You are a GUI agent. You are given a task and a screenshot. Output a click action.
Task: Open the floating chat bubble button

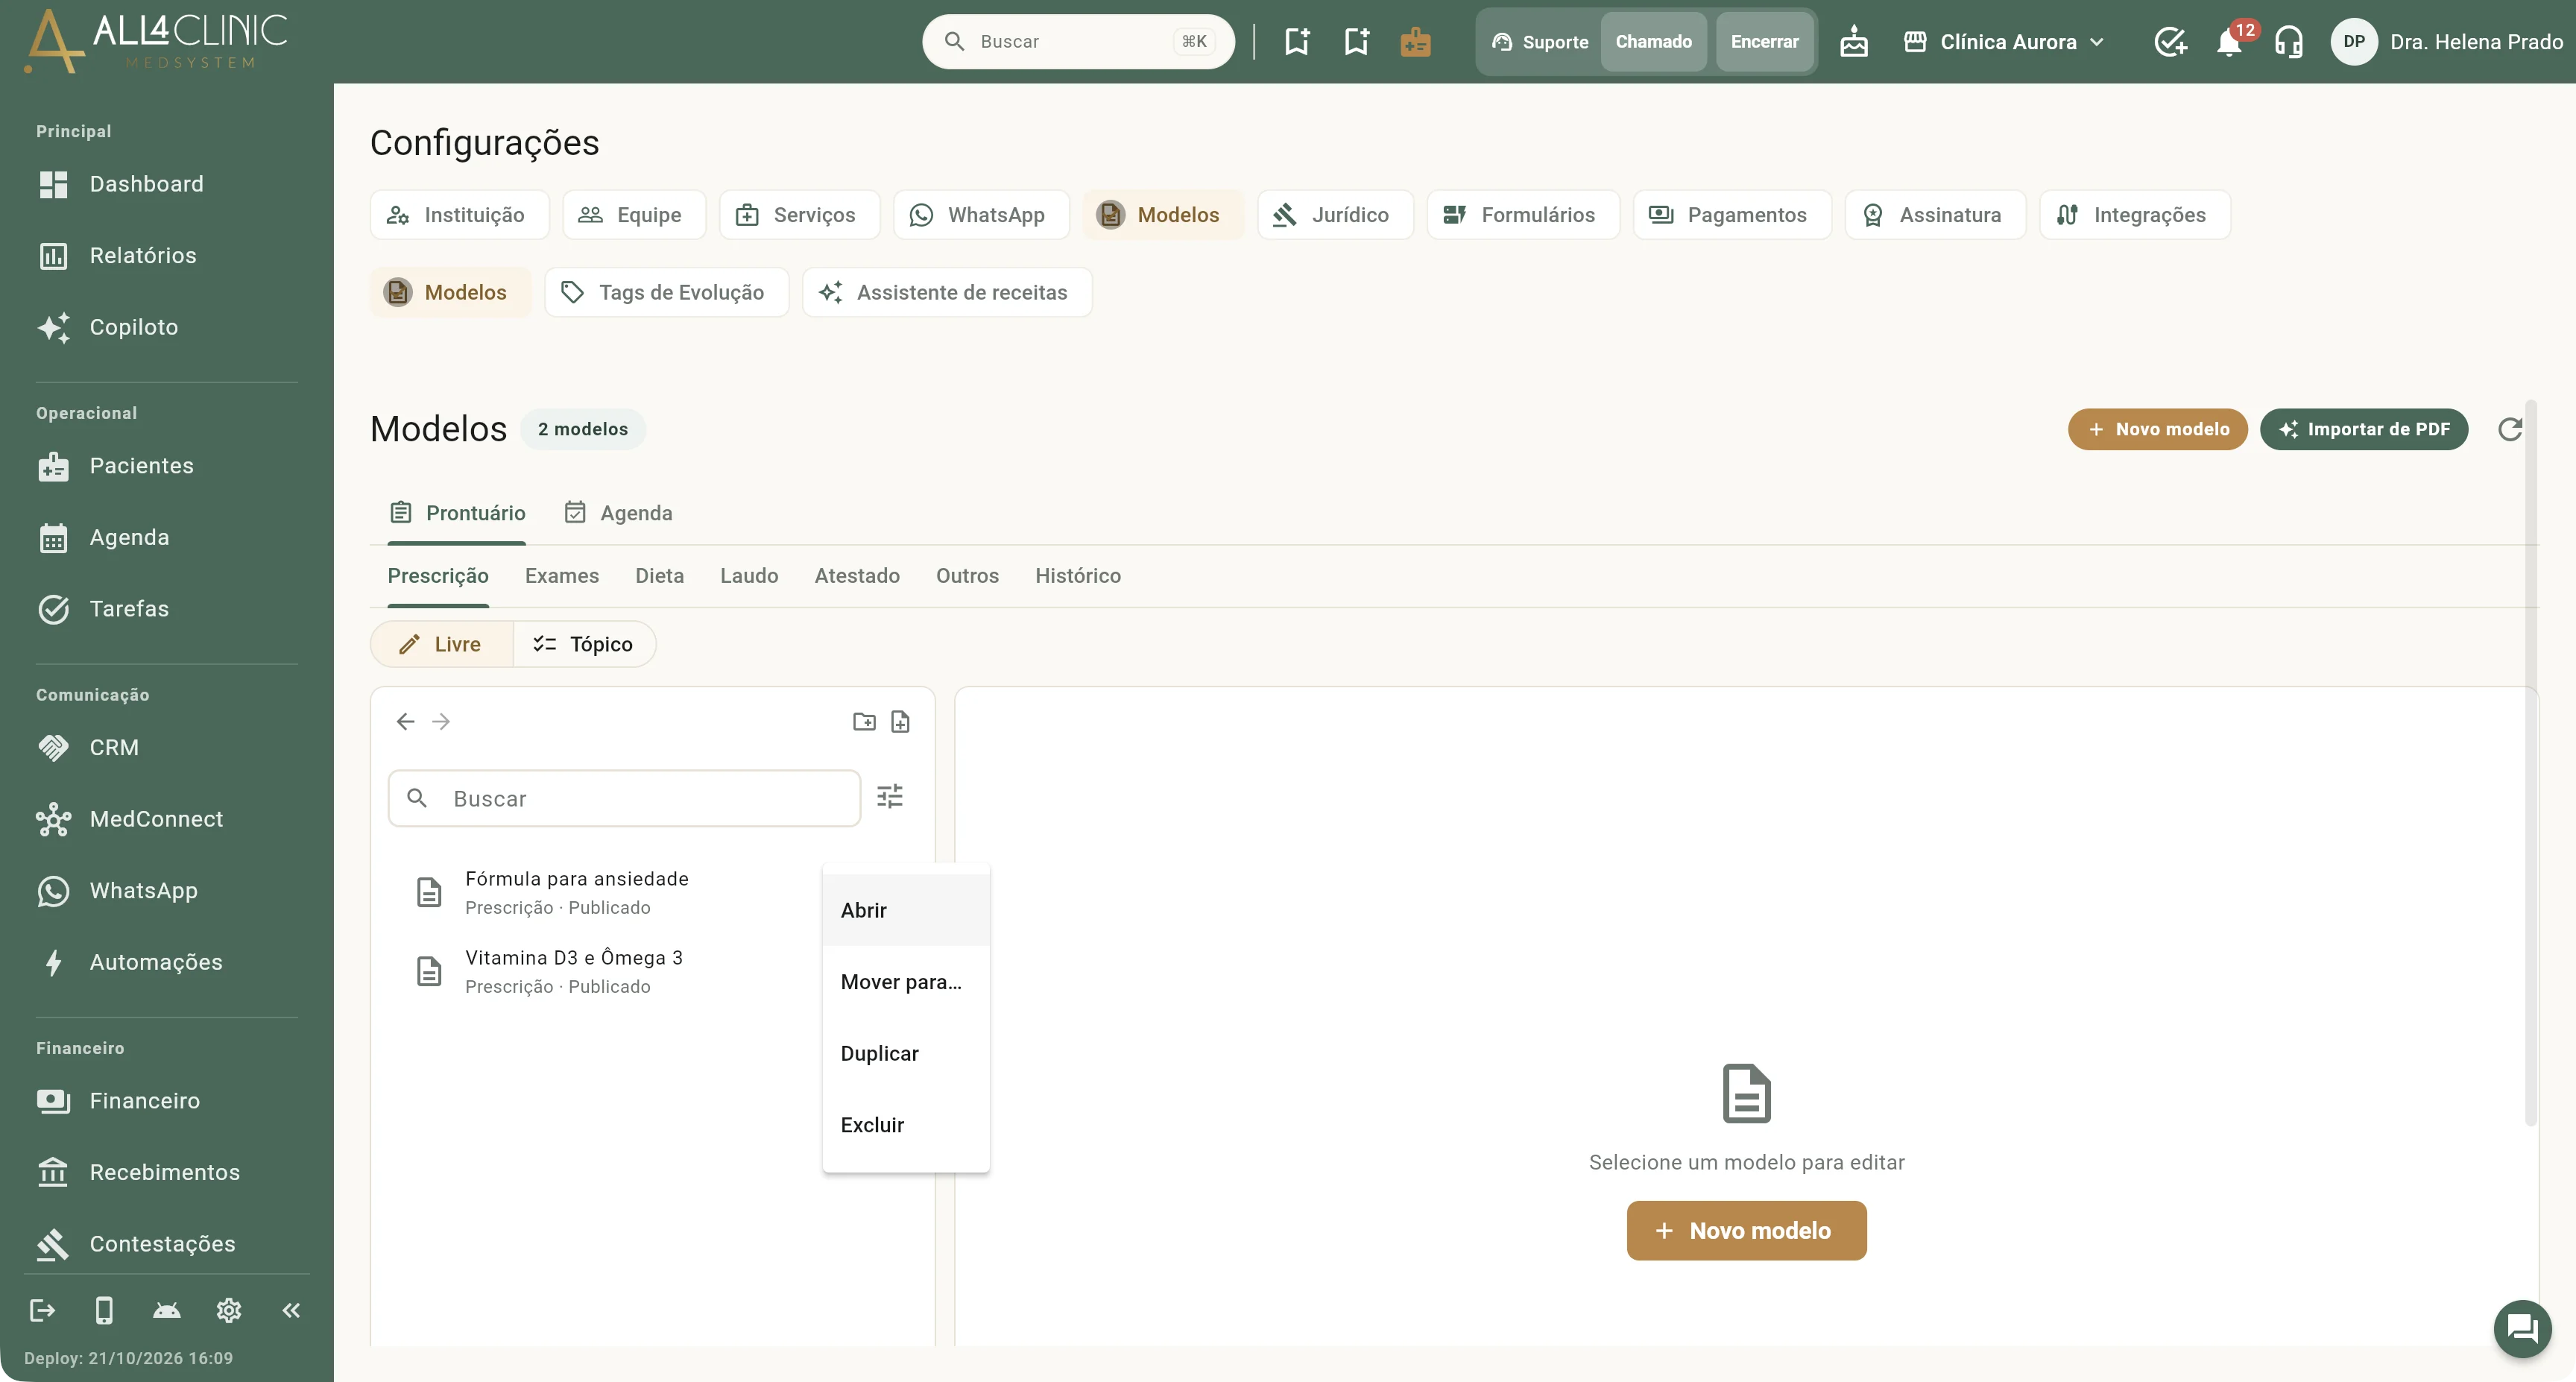tap(2522, 1328)
